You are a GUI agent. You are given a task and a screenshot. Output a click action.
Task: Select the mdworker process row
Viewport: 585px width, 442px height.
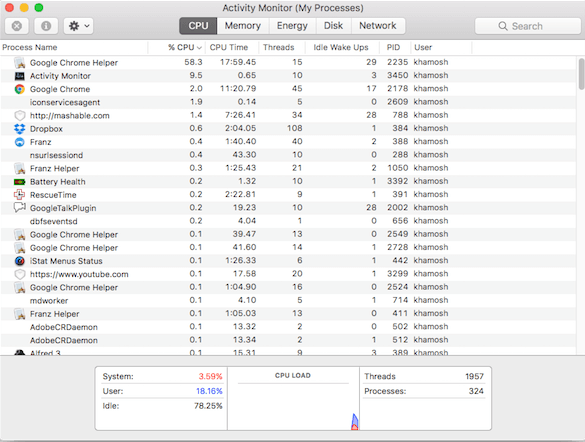tap(288, 301)
